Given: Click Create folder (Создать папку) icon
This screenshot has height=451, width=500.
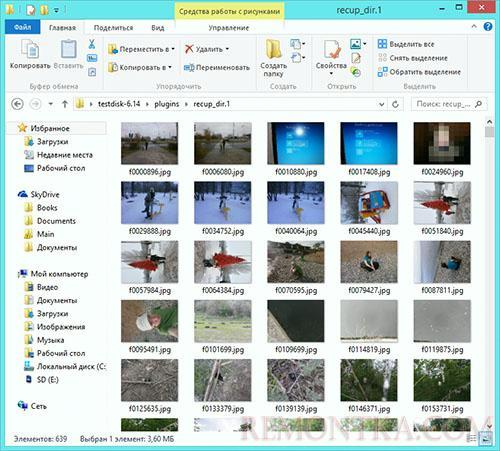Looking at the screenshot, I should (x=273, y=57).
